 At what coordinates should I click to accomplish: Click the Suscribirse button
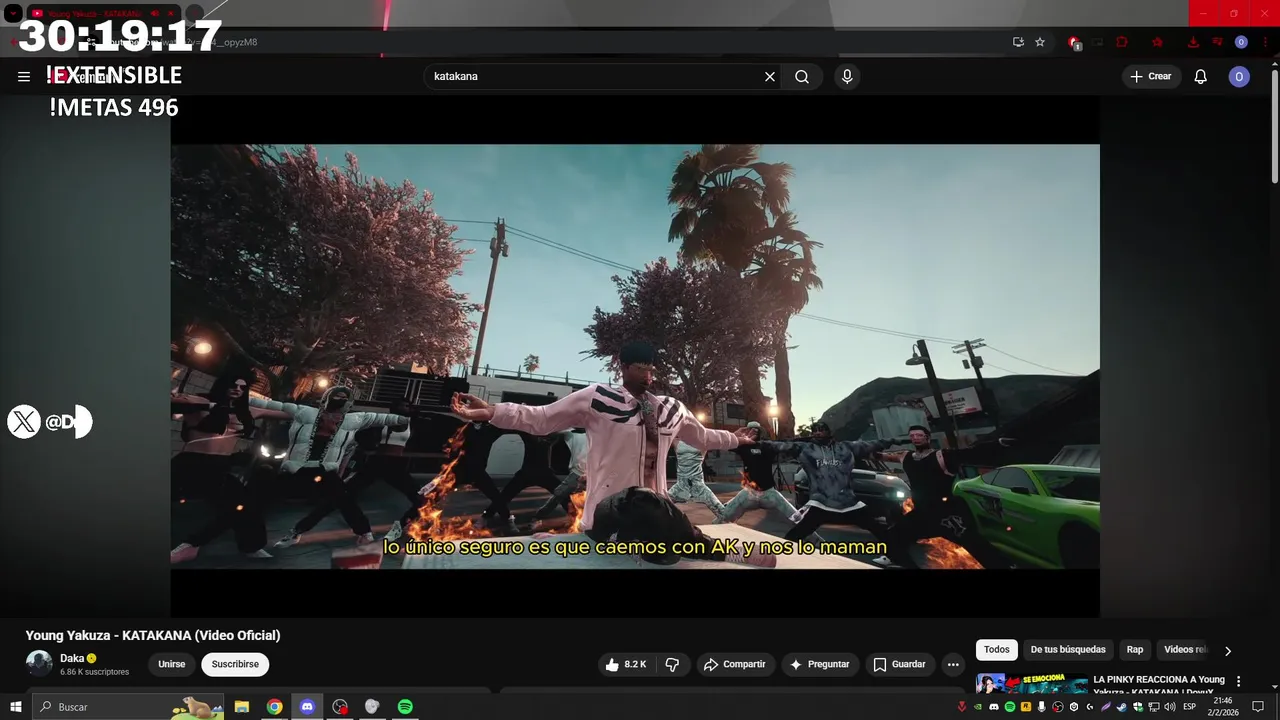click(x=235, y=664)
